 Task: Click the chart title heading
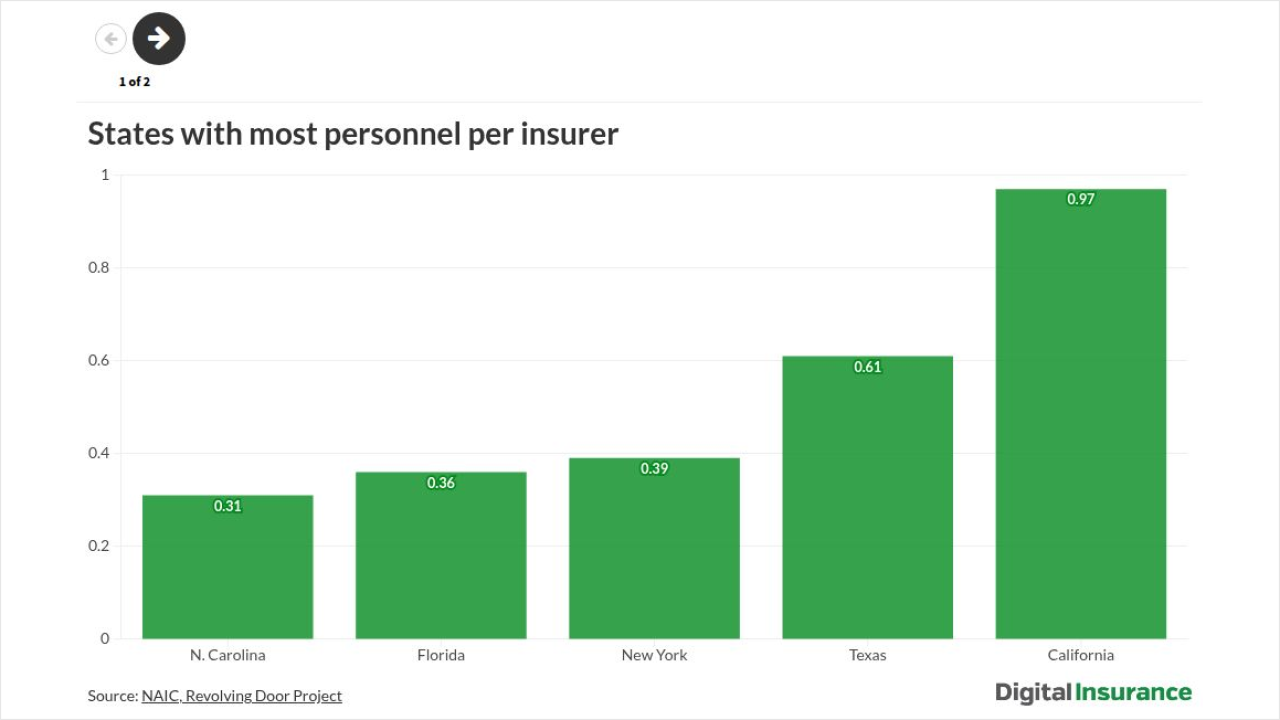(x=353, y=134)
